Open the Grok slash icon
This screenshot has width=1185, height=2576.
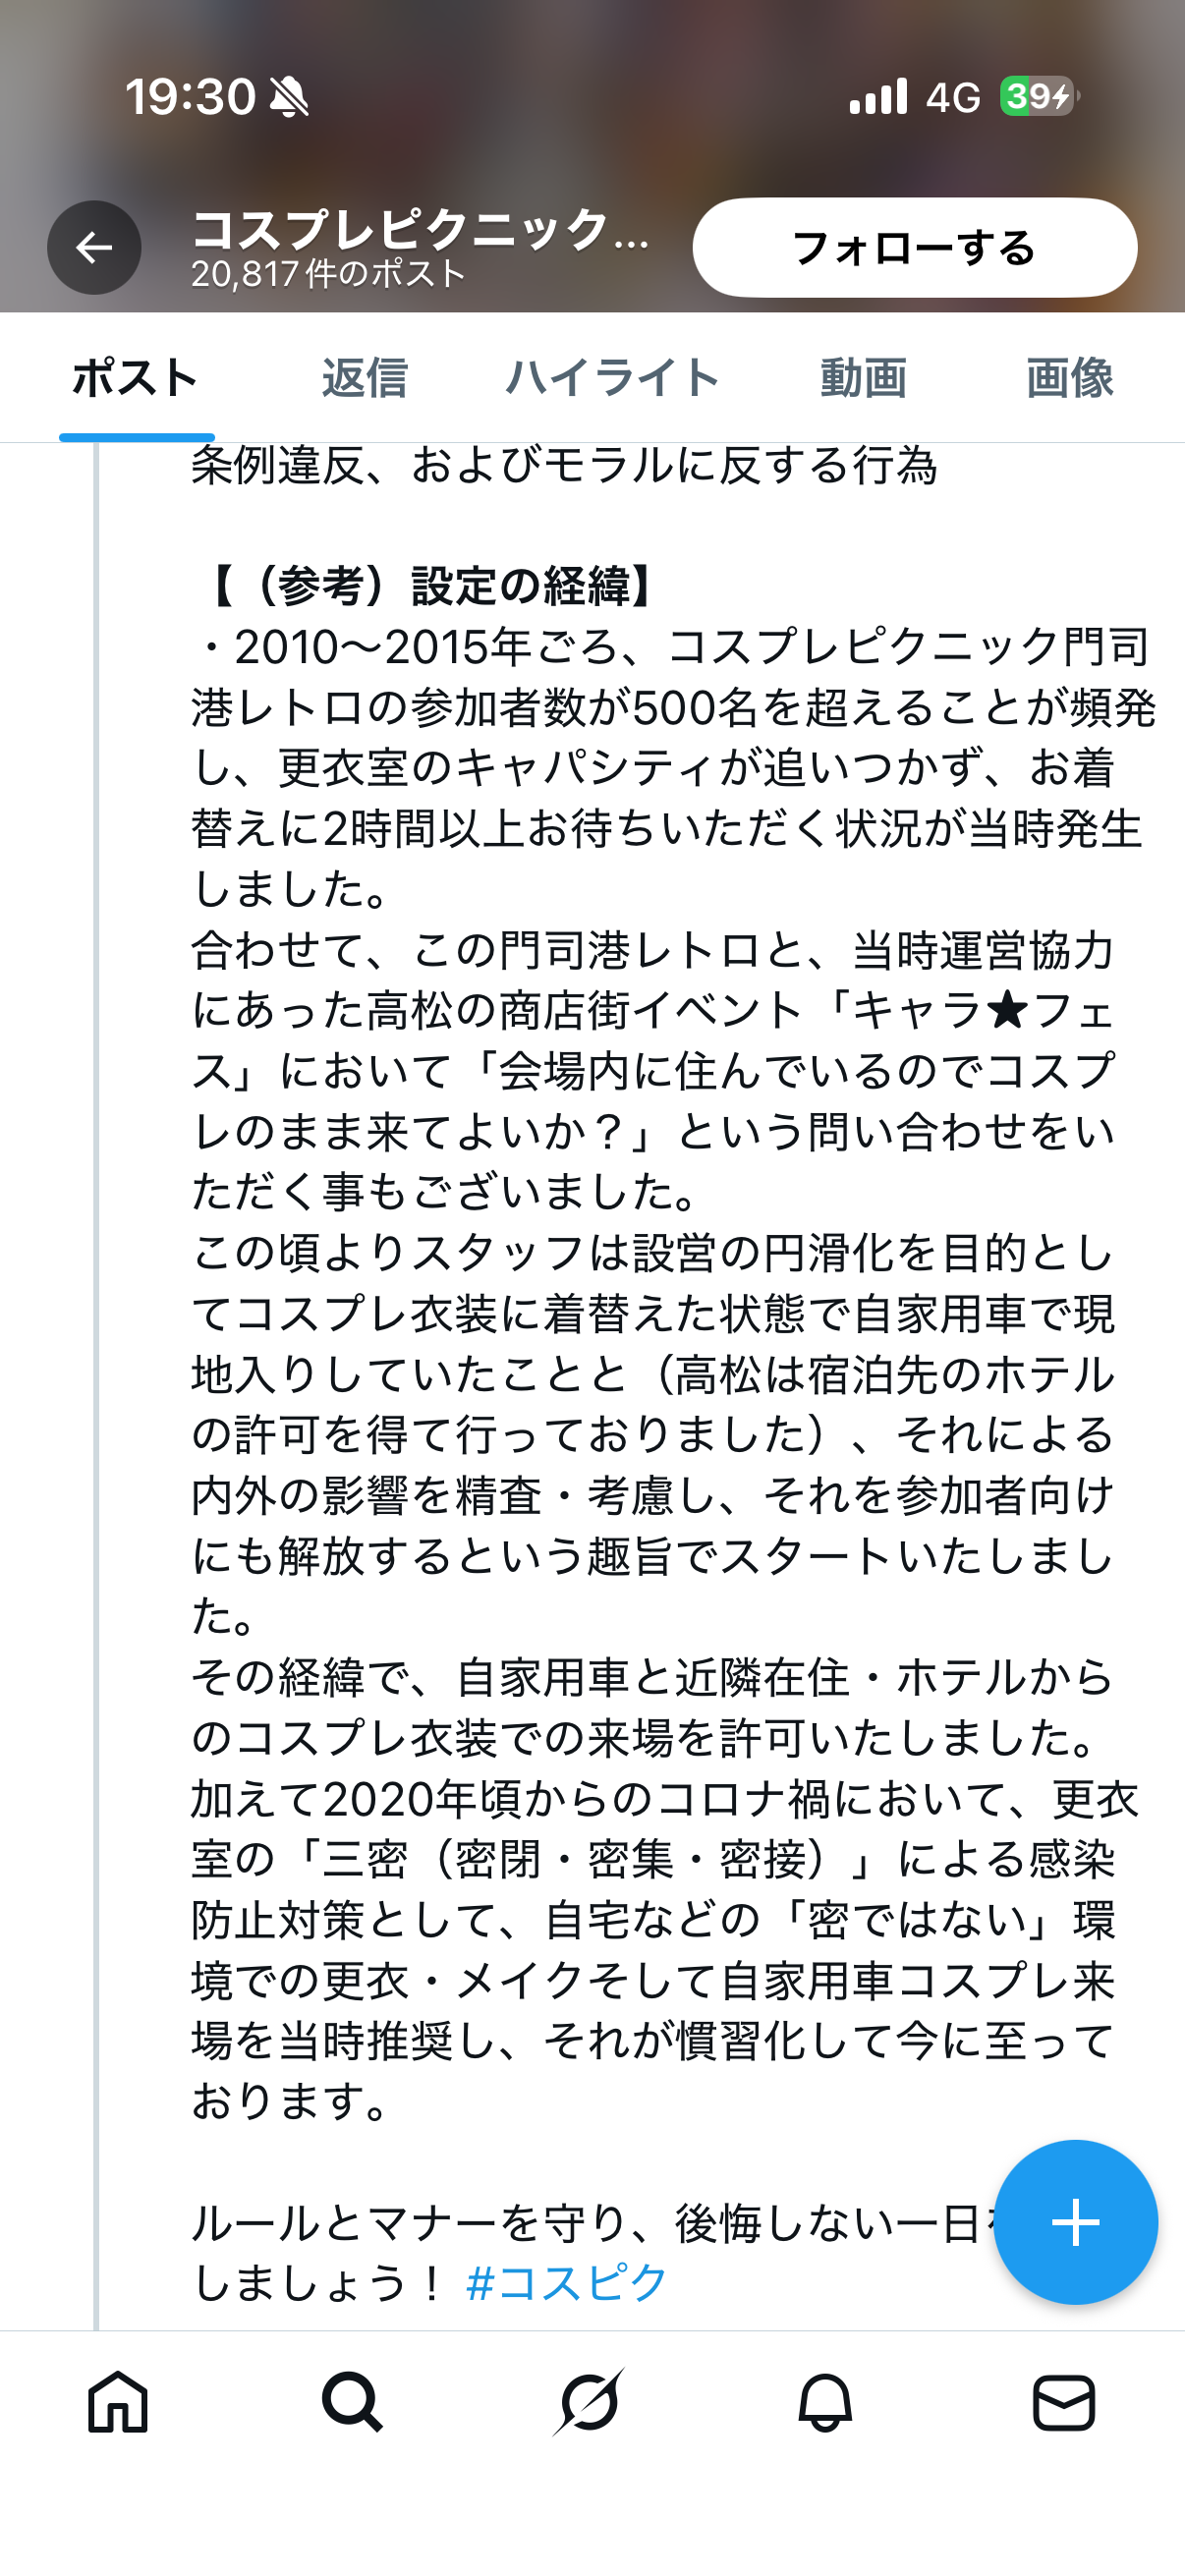pyautogui.click(x=589, y=2401)
